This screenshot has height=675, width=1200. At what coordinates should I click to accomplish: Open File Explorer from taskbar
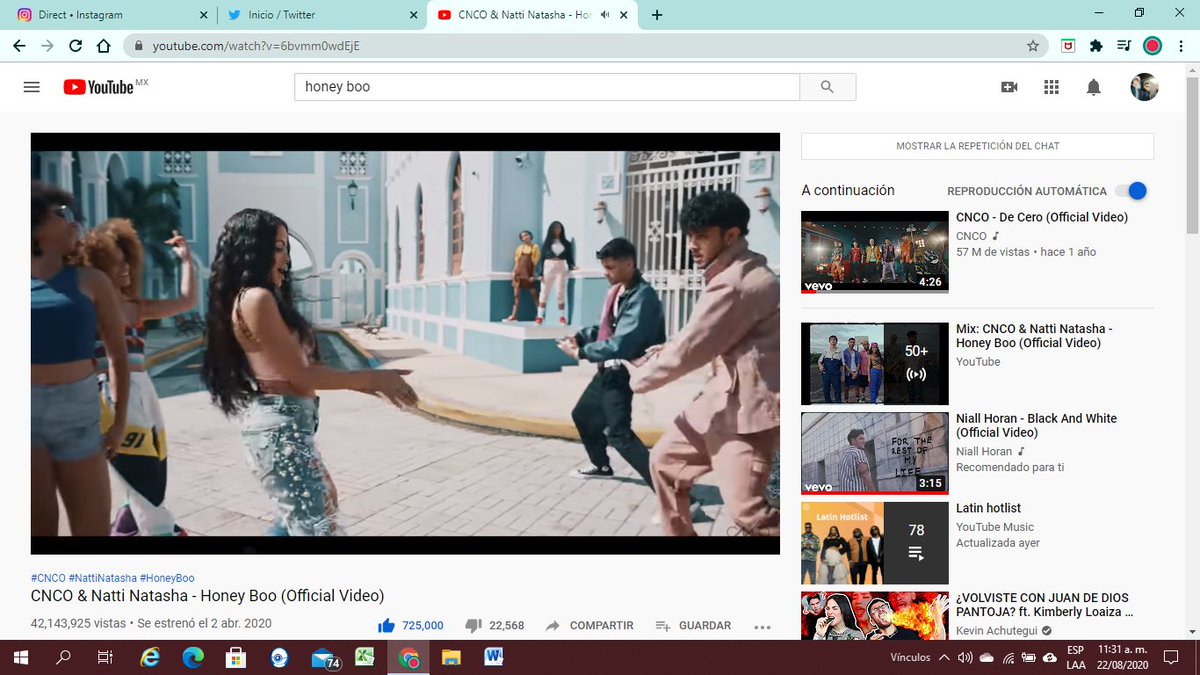451,658
